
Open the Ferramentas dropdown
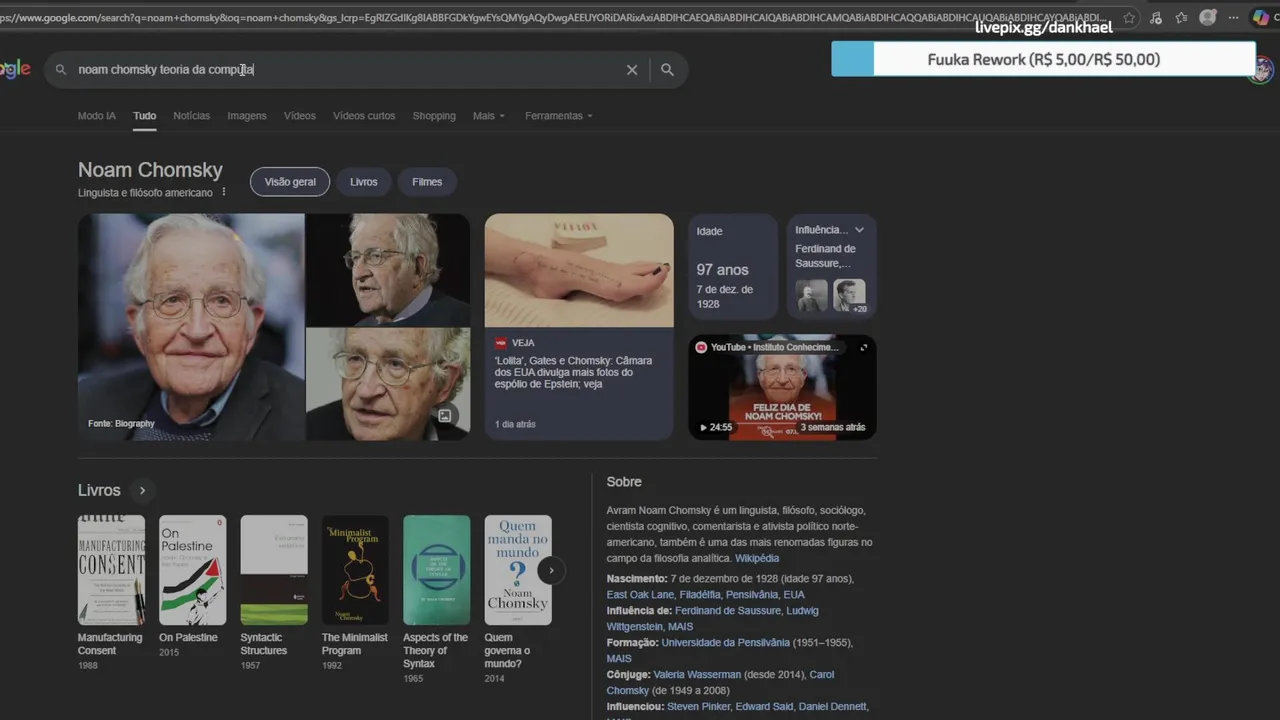[559, 116]
